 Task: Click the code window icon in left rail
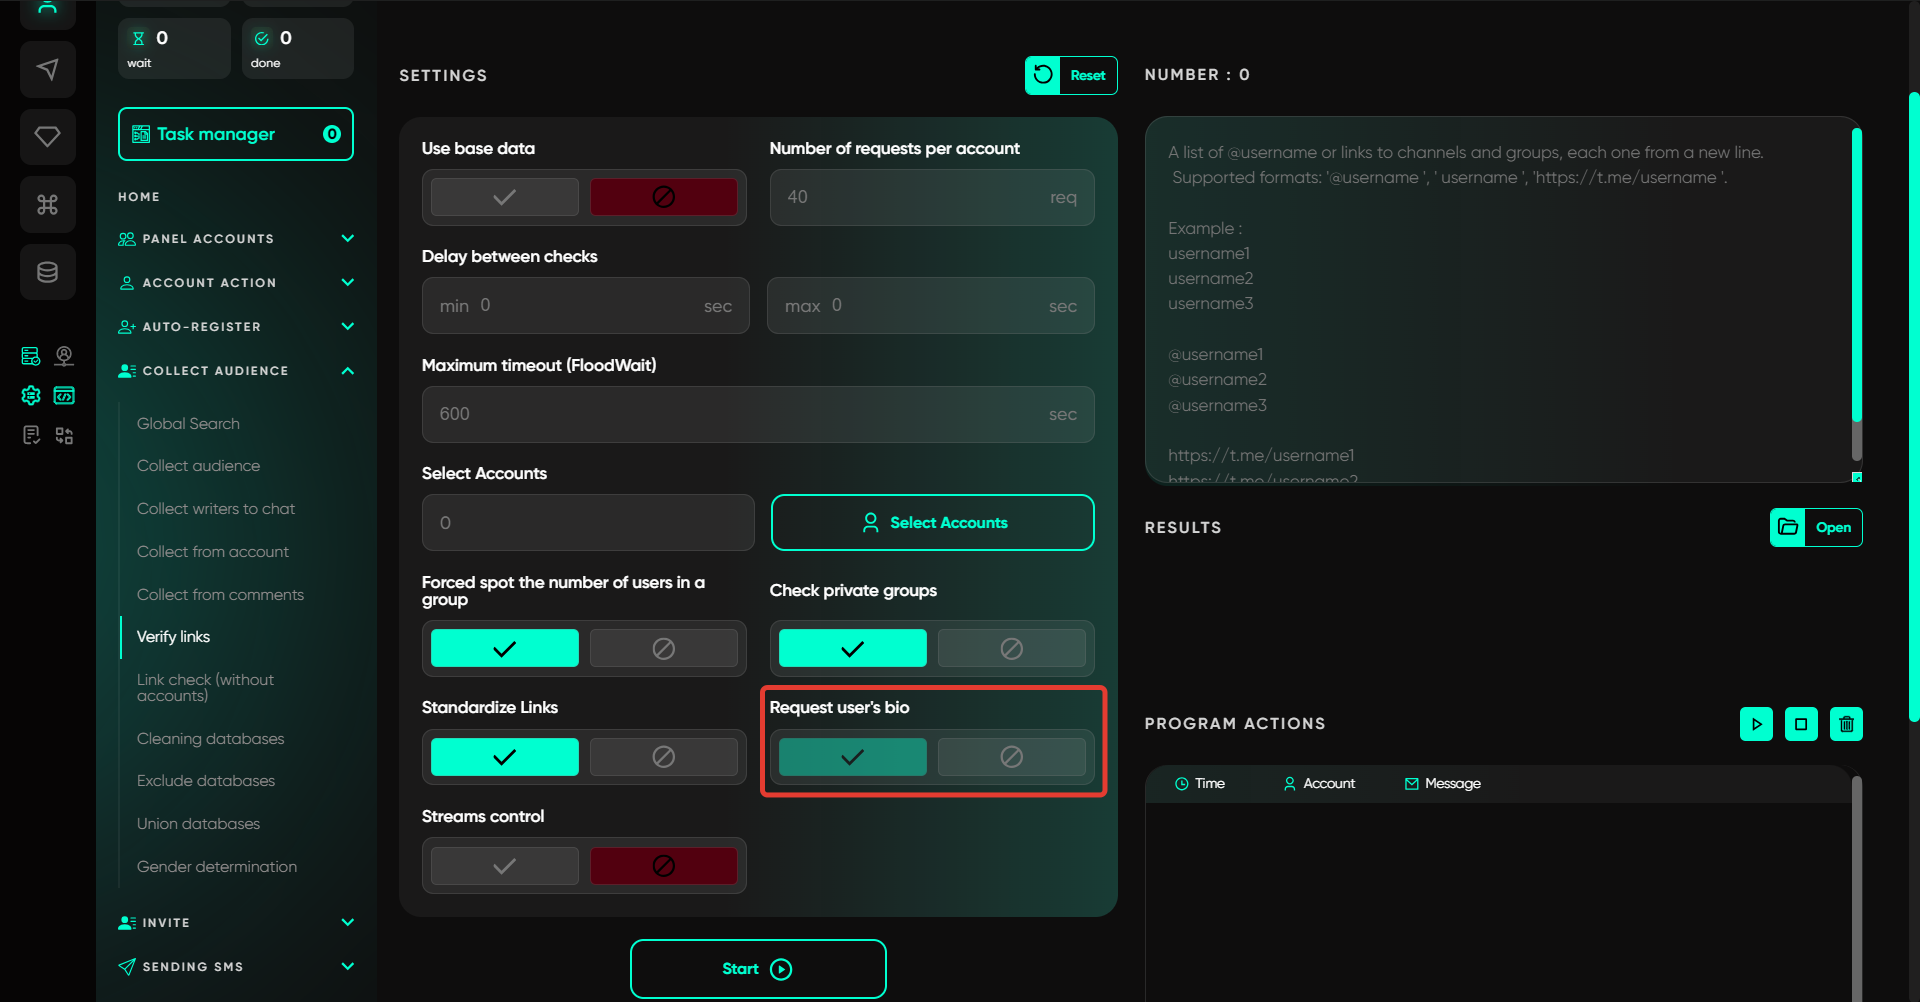(64, 396)
